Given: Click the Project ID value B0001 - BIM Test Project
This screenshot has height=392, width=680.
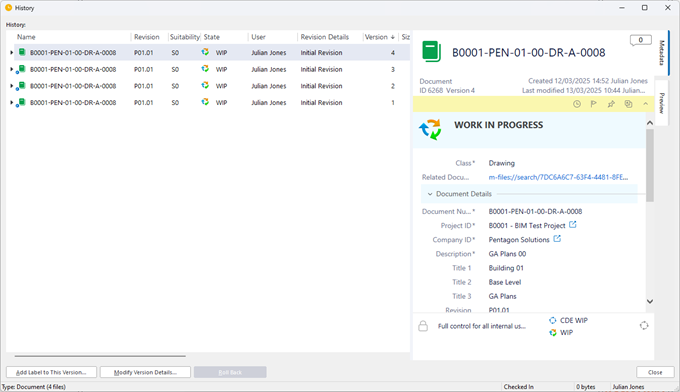Looking at the screenshot, I should coord(527,225).
